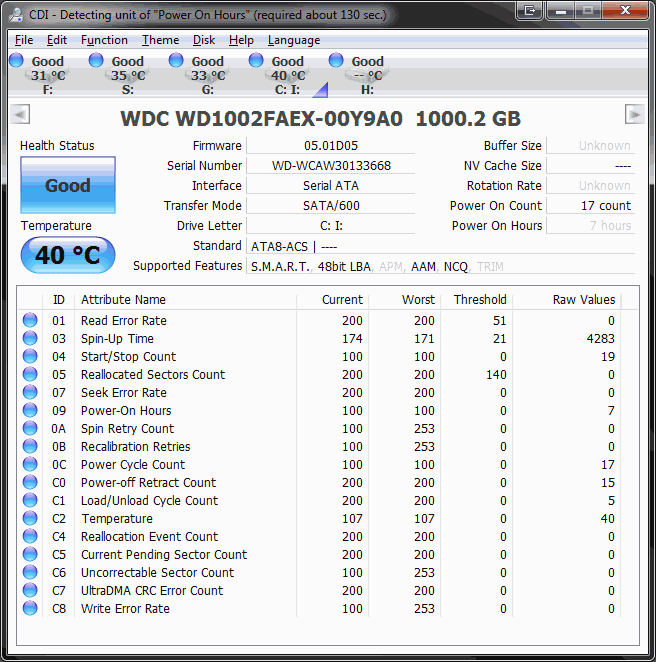
Task: Go to next disk arrow
Action: point(634,114)
